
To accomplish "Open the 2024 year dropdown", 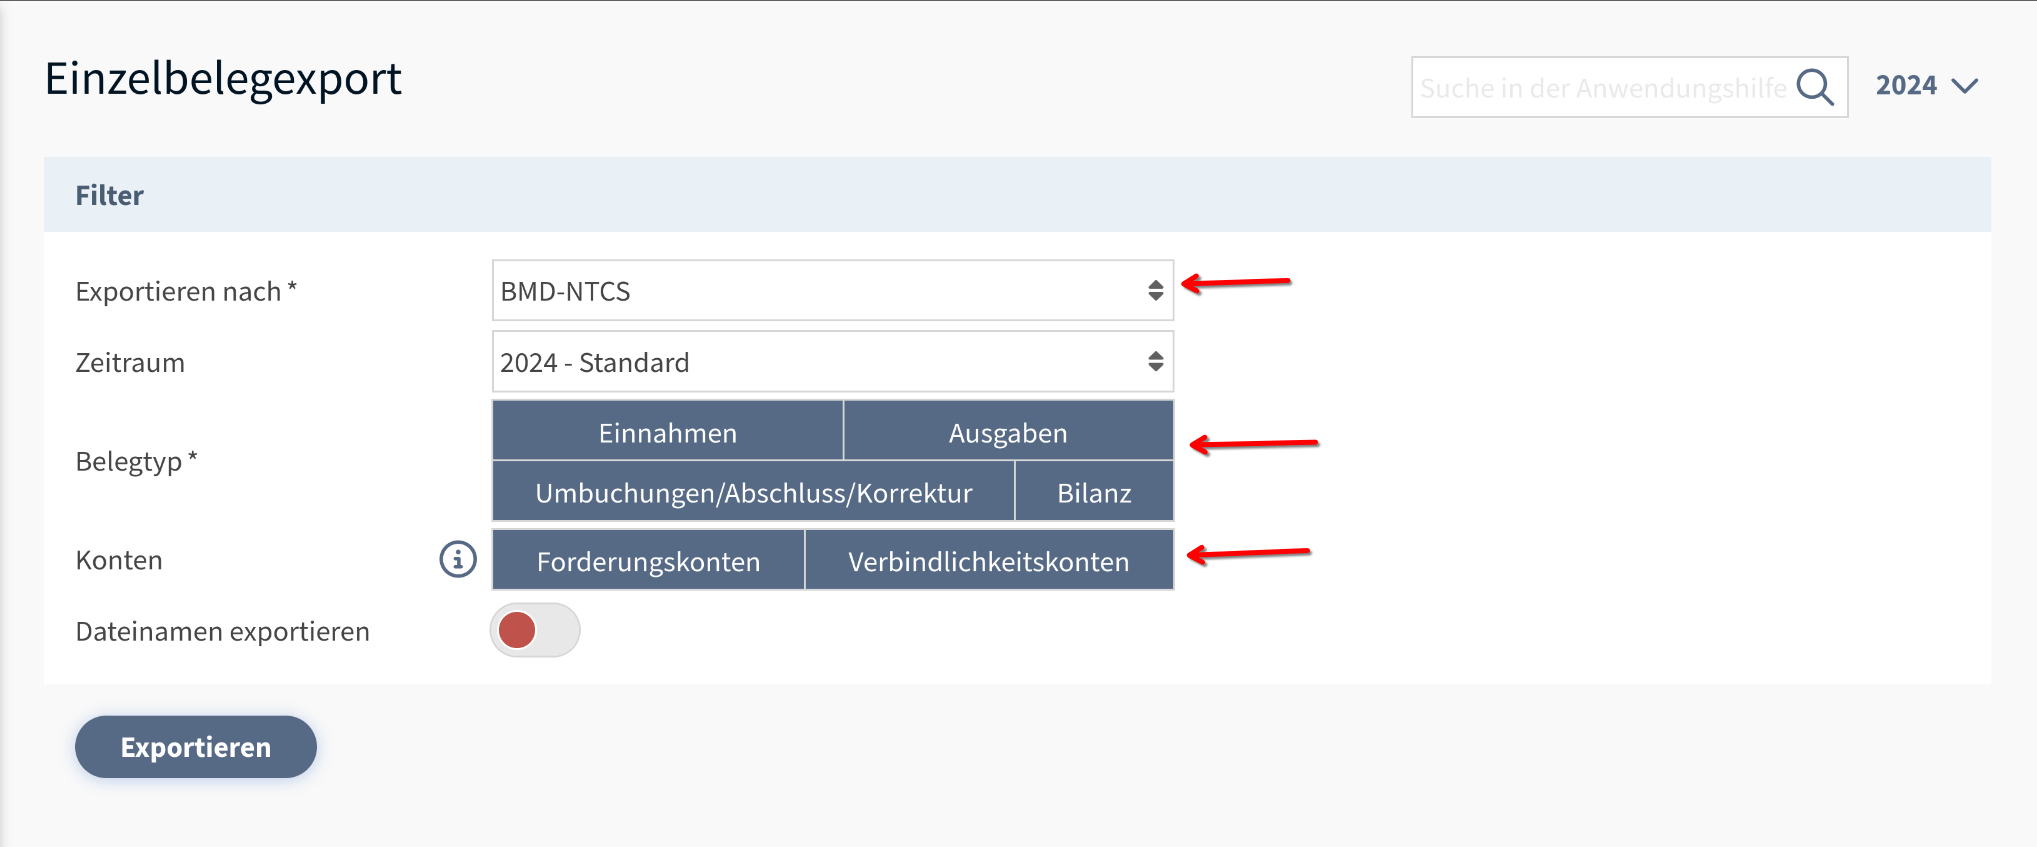I will [x=1927, y=86].
